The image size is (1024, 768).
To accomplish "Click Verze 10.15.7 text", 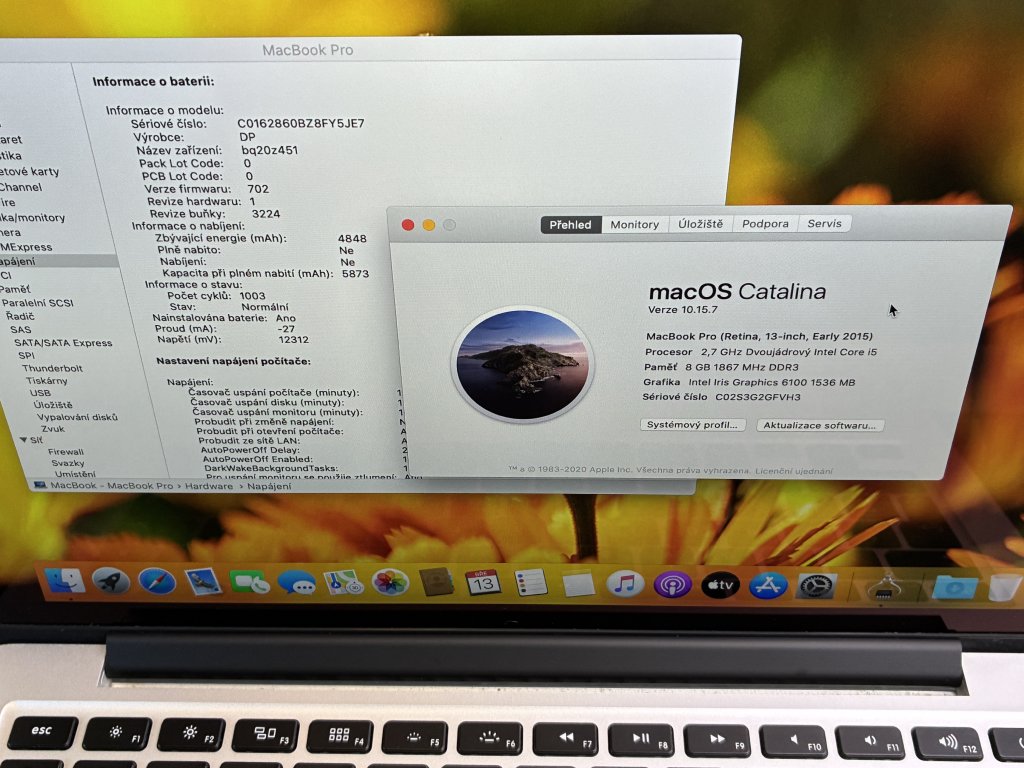I will click(x=682, y=310).
